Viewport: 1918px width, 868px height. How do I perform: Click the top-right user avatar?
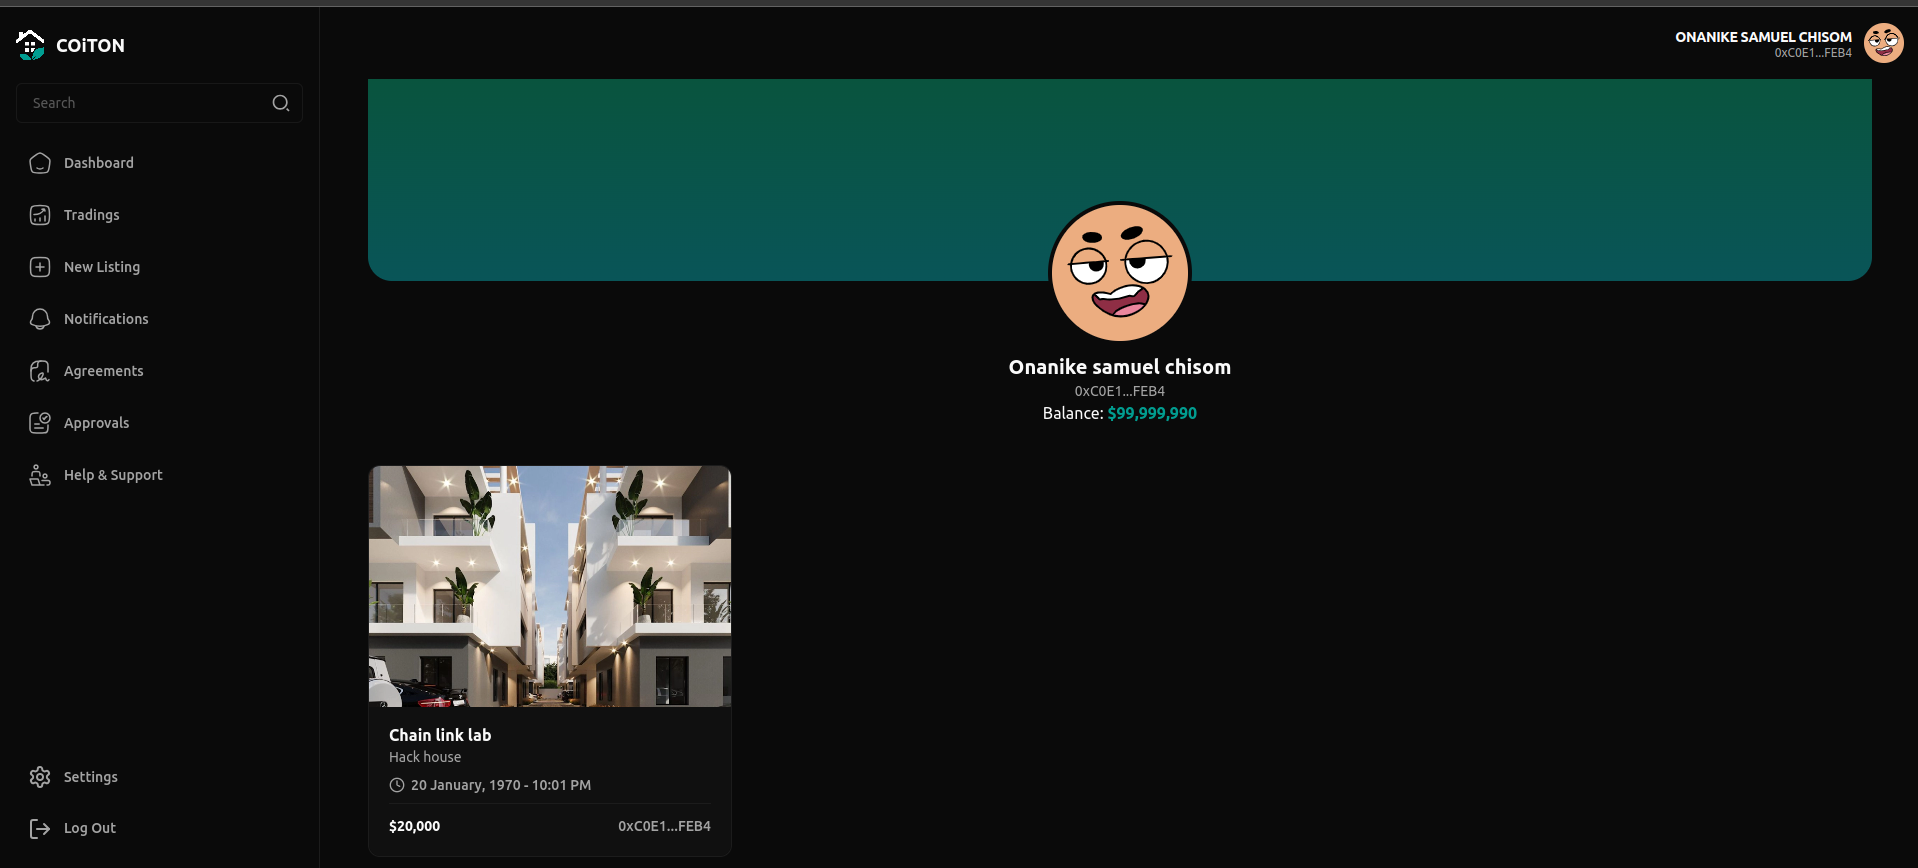pyautogui.click(x=1884, y=43)
